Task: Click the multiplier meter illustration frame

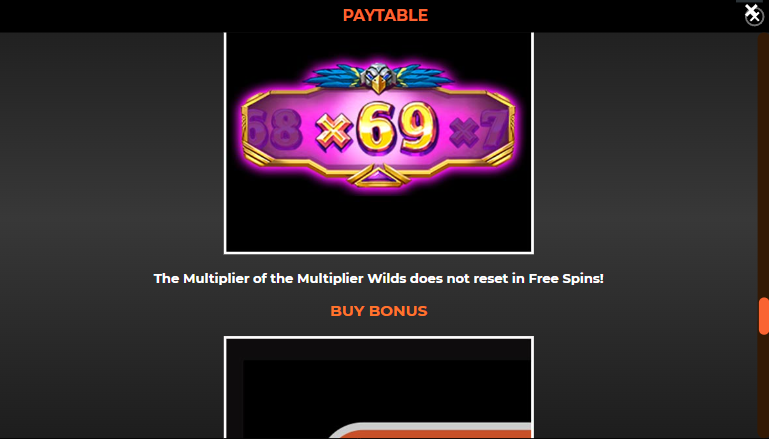Action: point(379,143)
